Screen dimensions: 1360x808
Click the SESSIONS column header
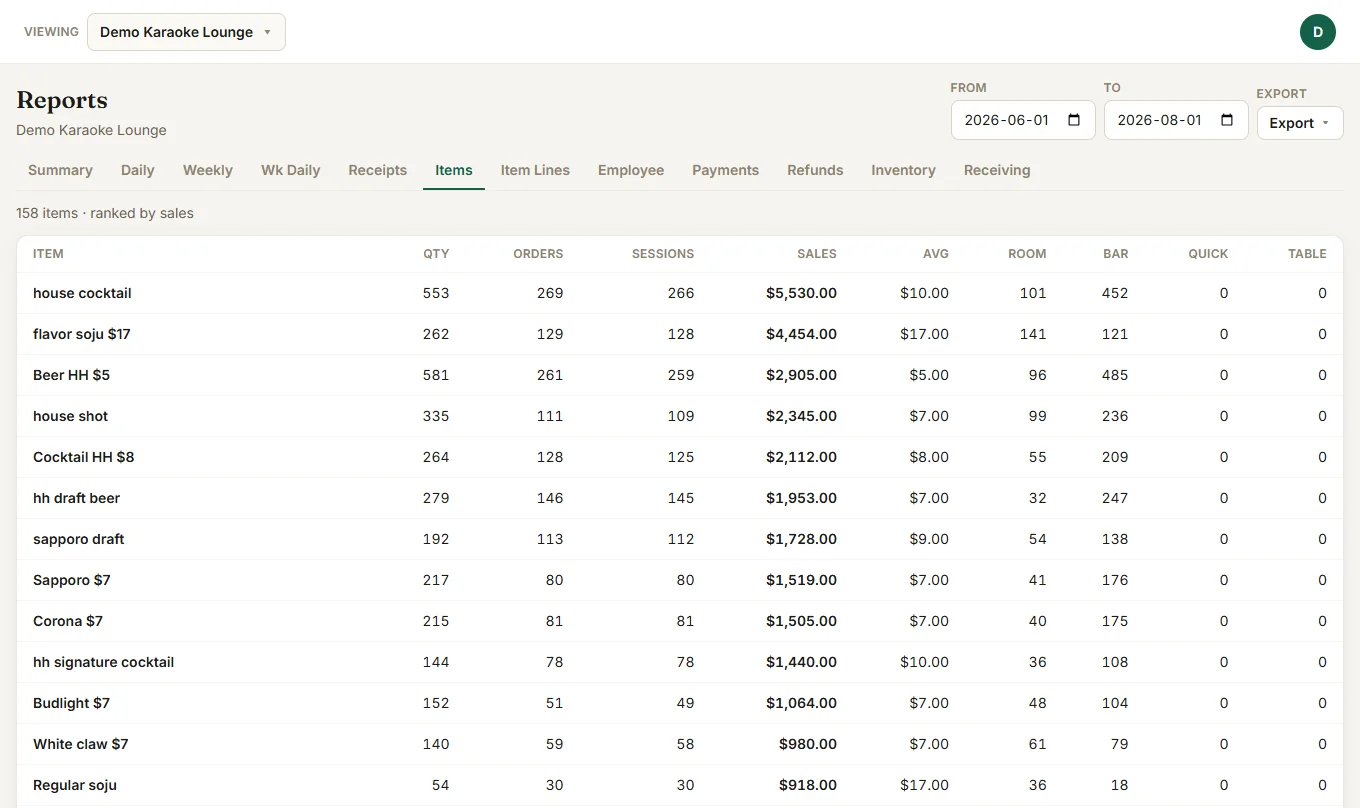click(663, 254)
